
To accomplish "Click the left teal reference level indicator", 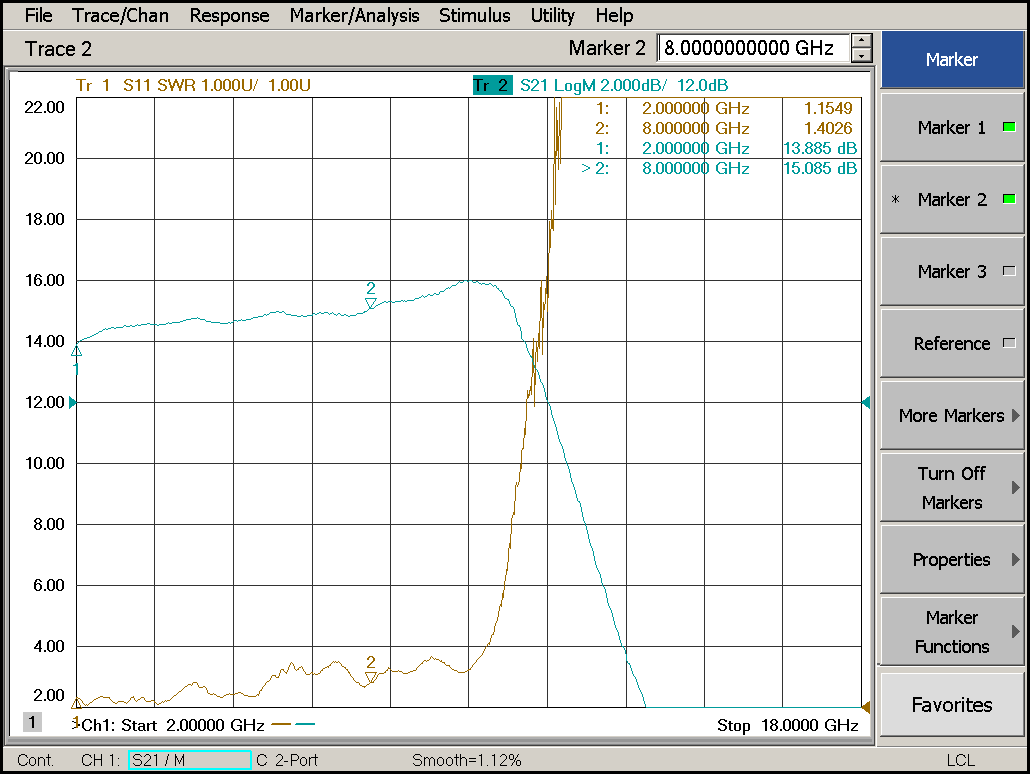I will 72,402.
